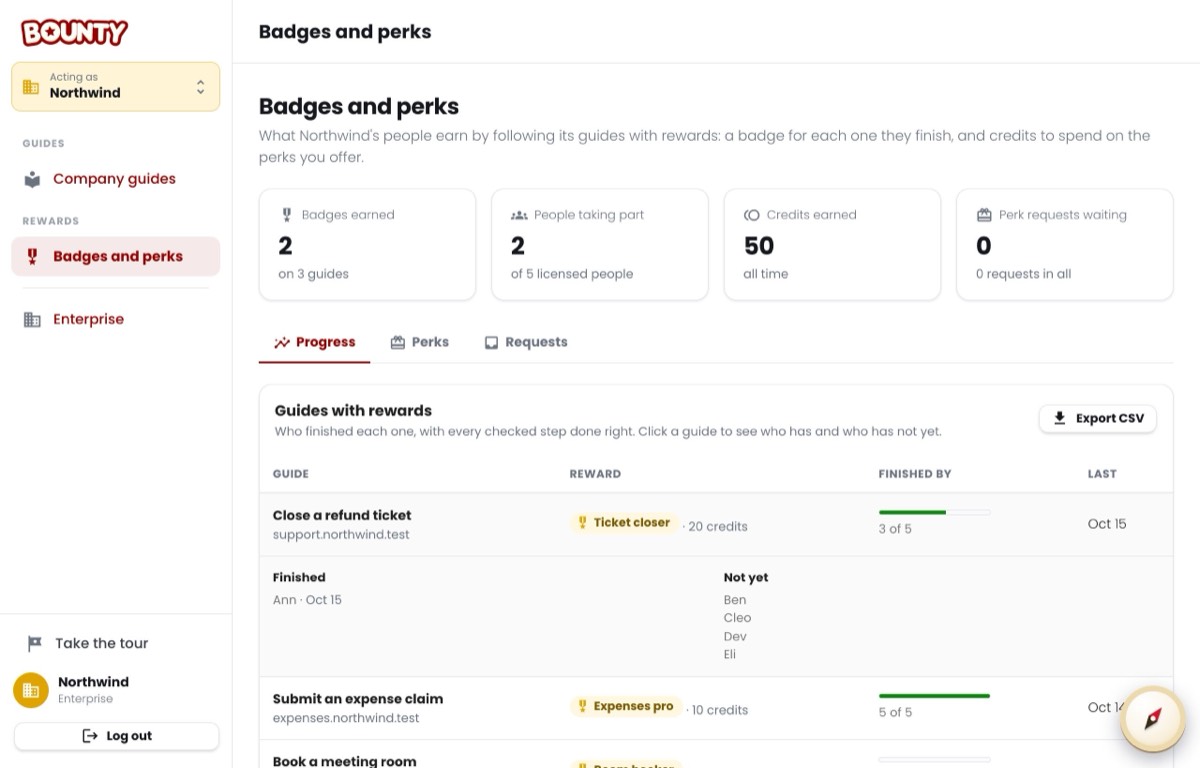Click the compass floating button
Viewport: 1200px width, 768px height.
[1153, 719]
